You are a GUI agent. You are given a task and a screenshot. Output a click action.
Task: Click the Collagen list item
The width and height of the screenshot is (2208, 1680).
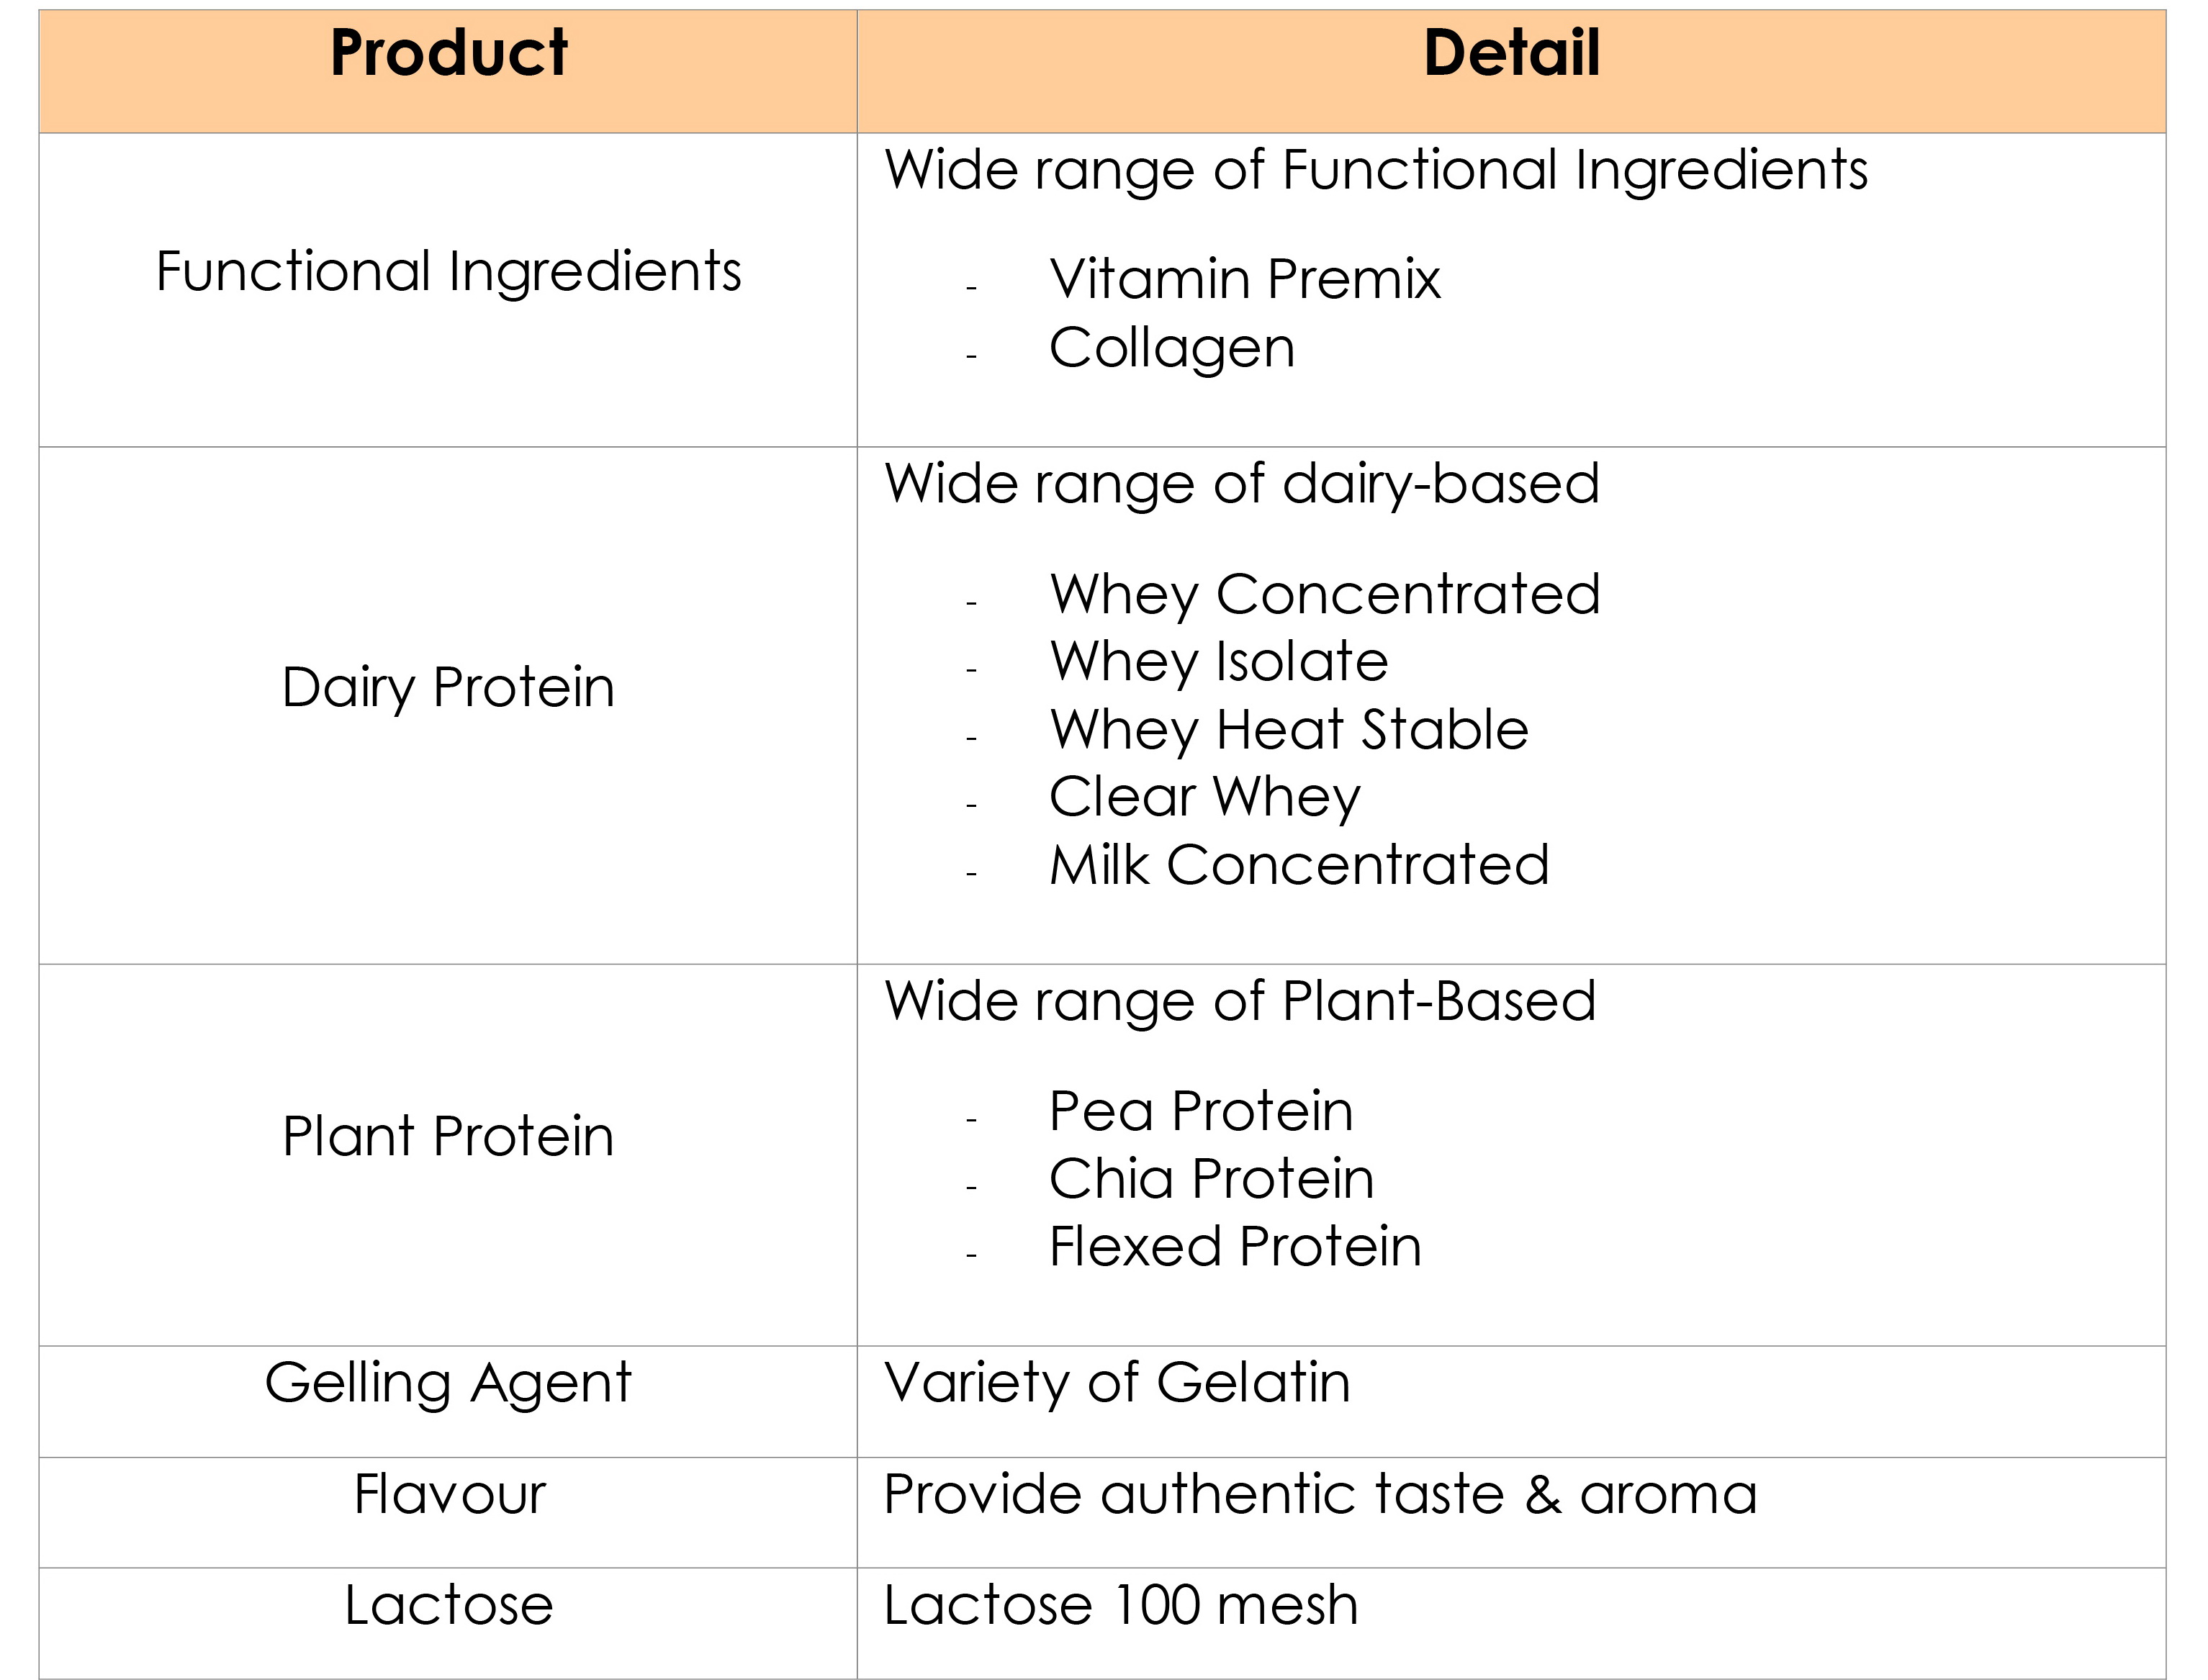[x=1171, y=349]
